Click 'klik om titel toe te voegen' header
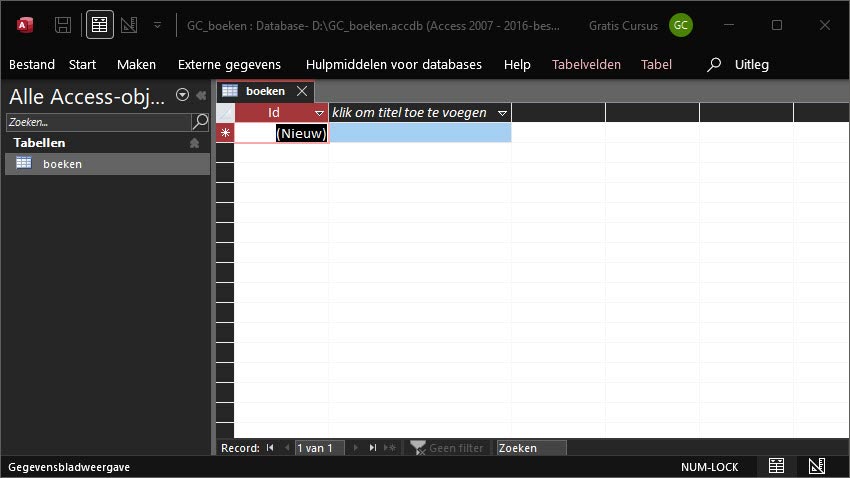850x478 pixels. pyautogui.click(x=409, y=113)
